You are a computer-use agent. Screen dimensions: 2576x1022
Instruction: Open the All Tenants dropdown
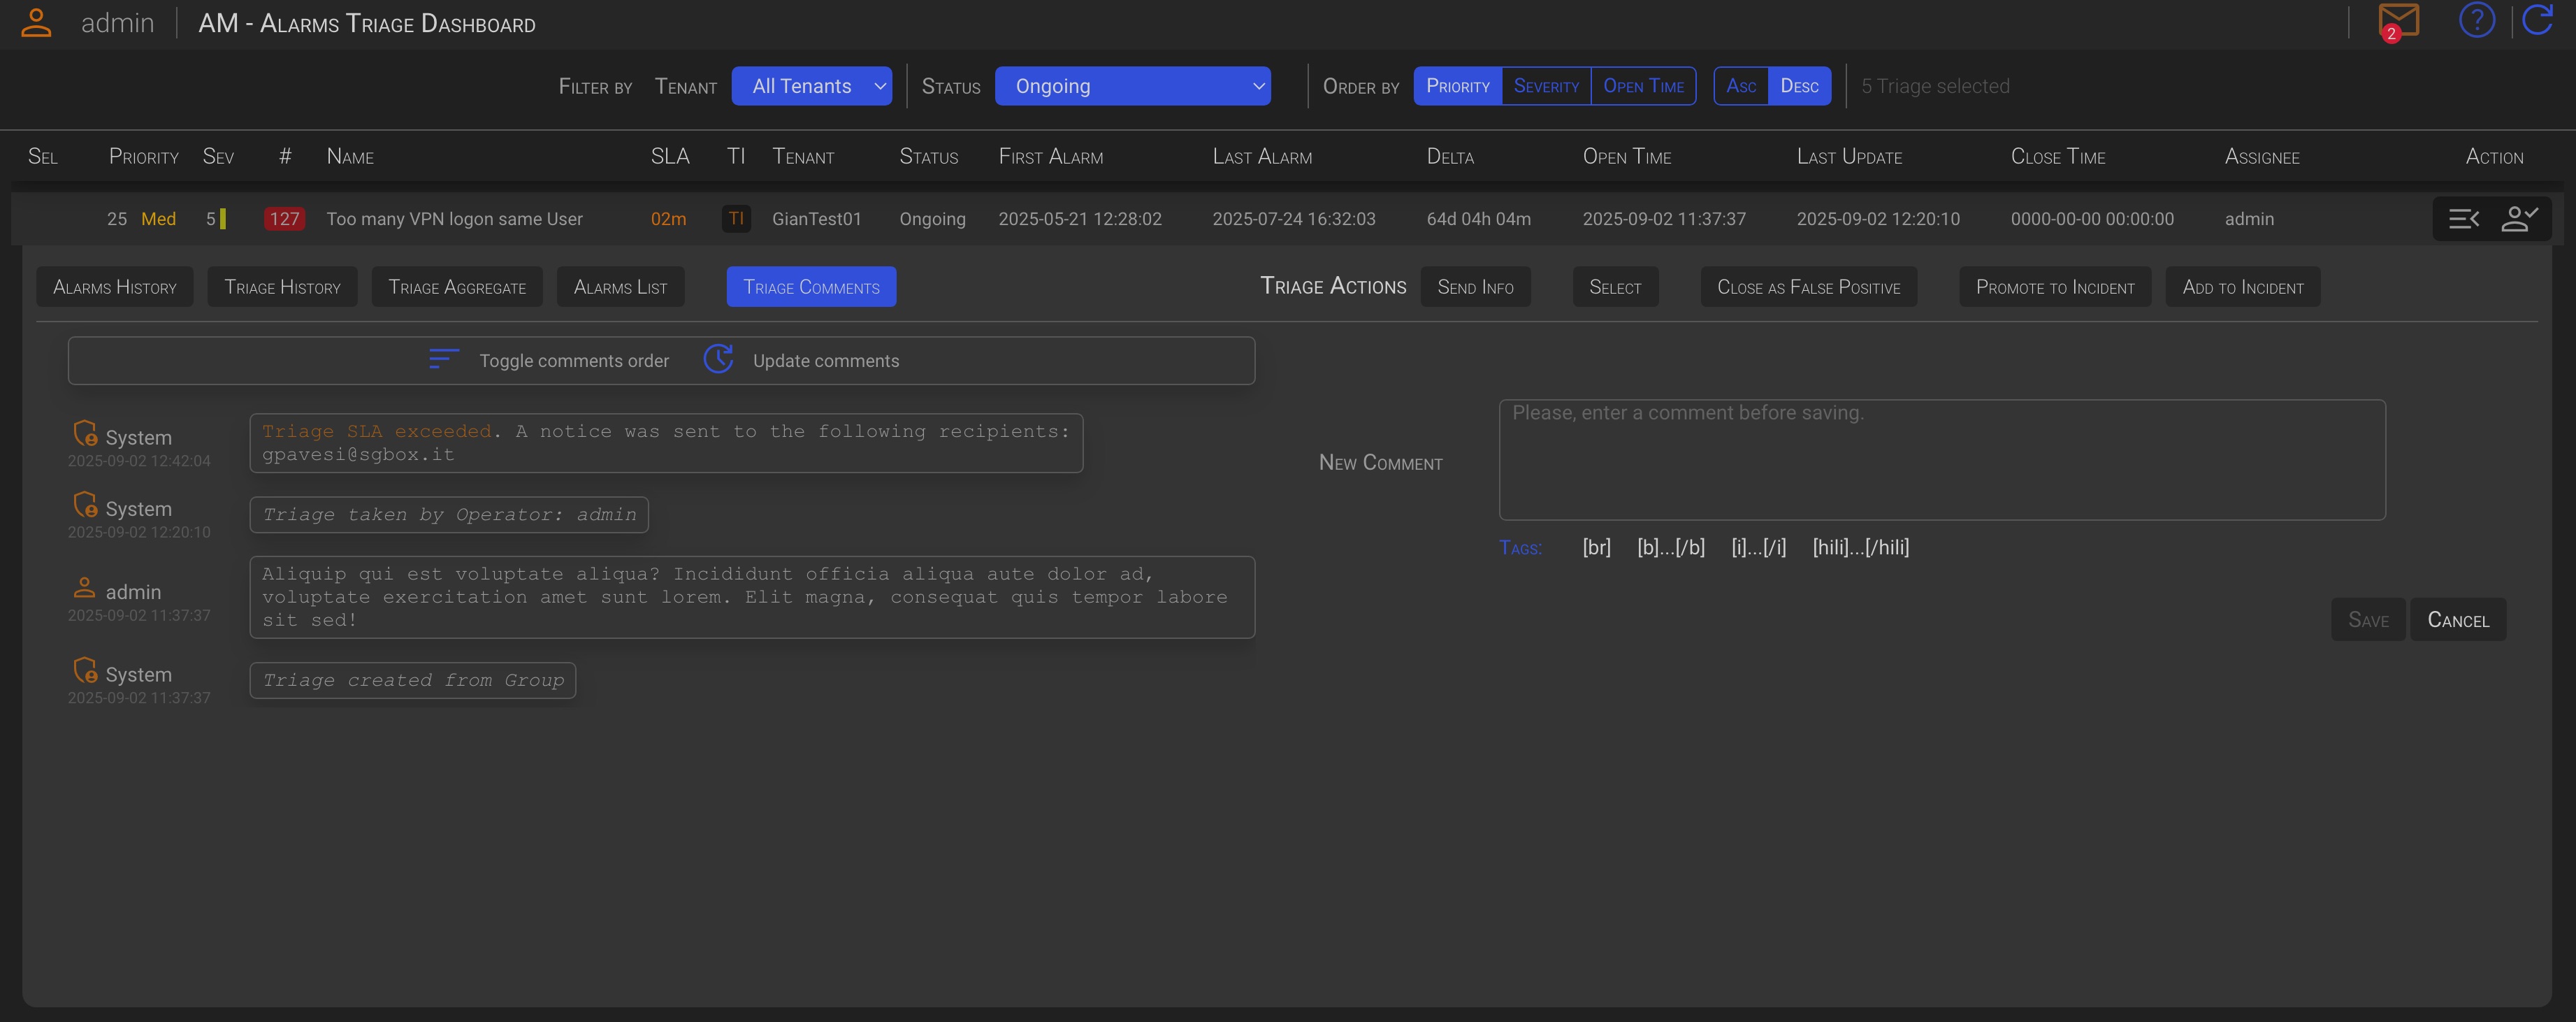coord(811,86)
